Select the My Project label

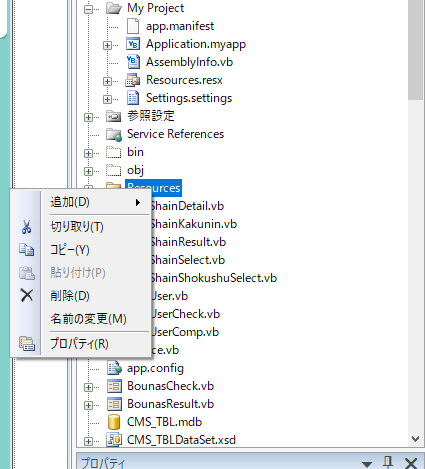pyautogui.click(x=155, y=8)
